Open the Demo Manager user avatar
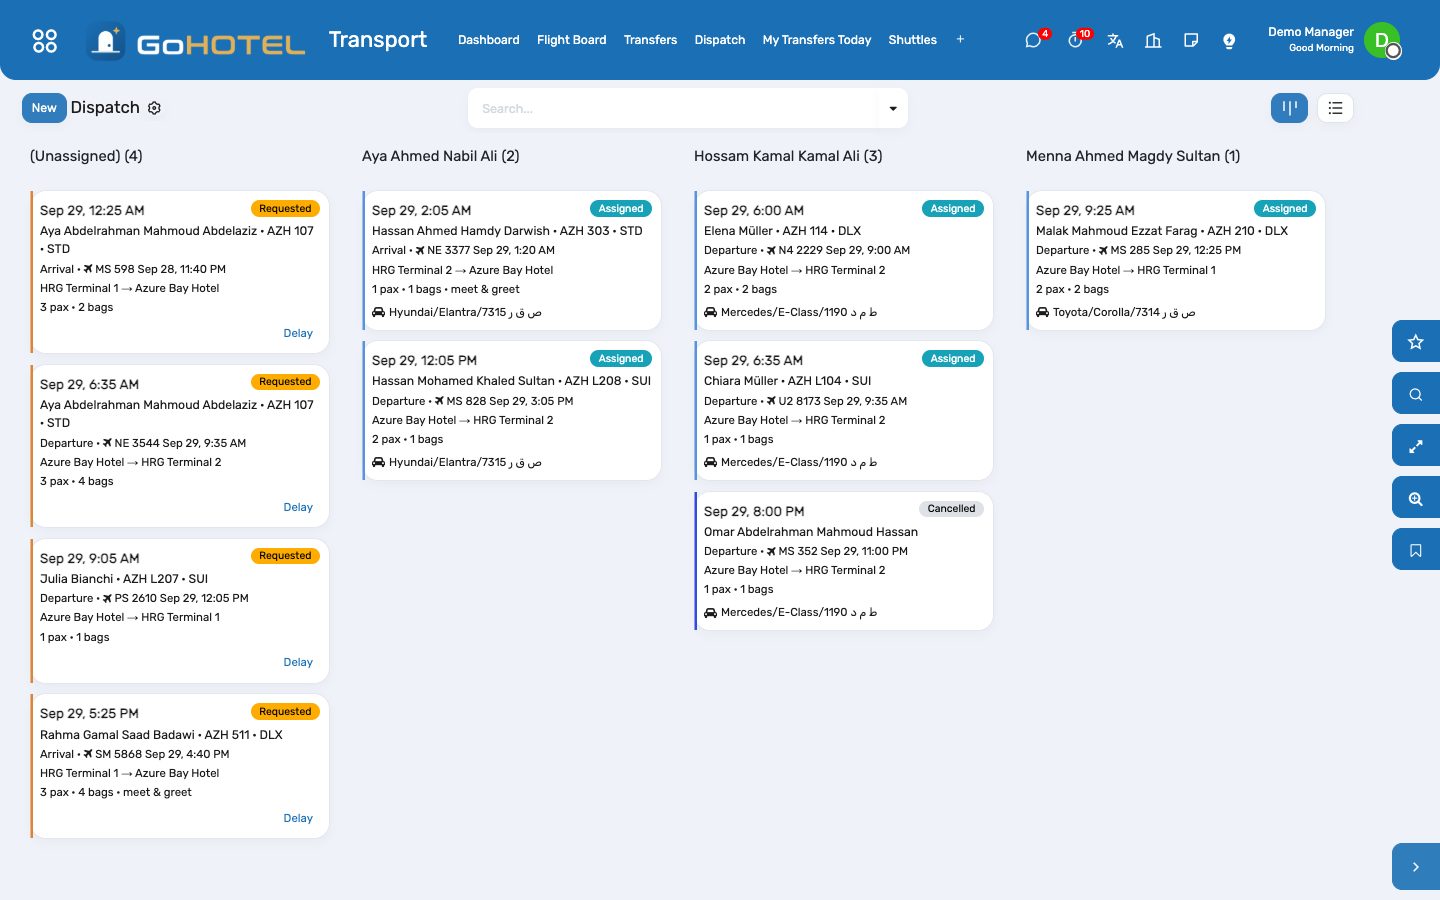1440x900 pixels. 1382,40
